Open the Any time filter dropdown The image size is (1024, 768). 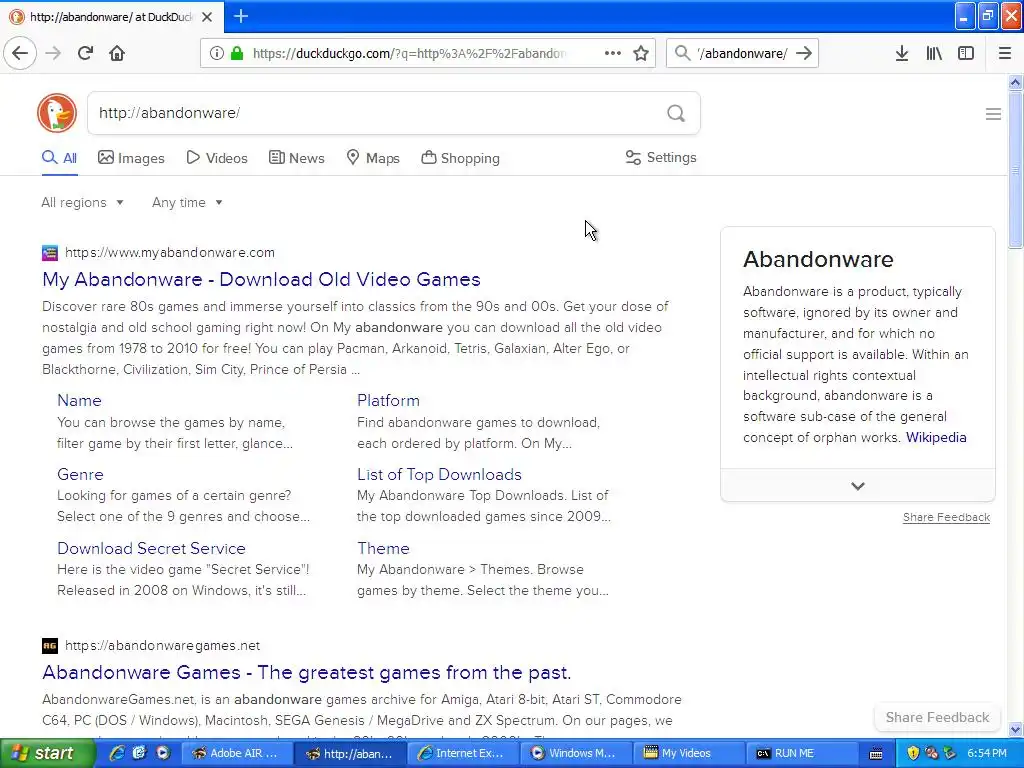tap(187, 202)
